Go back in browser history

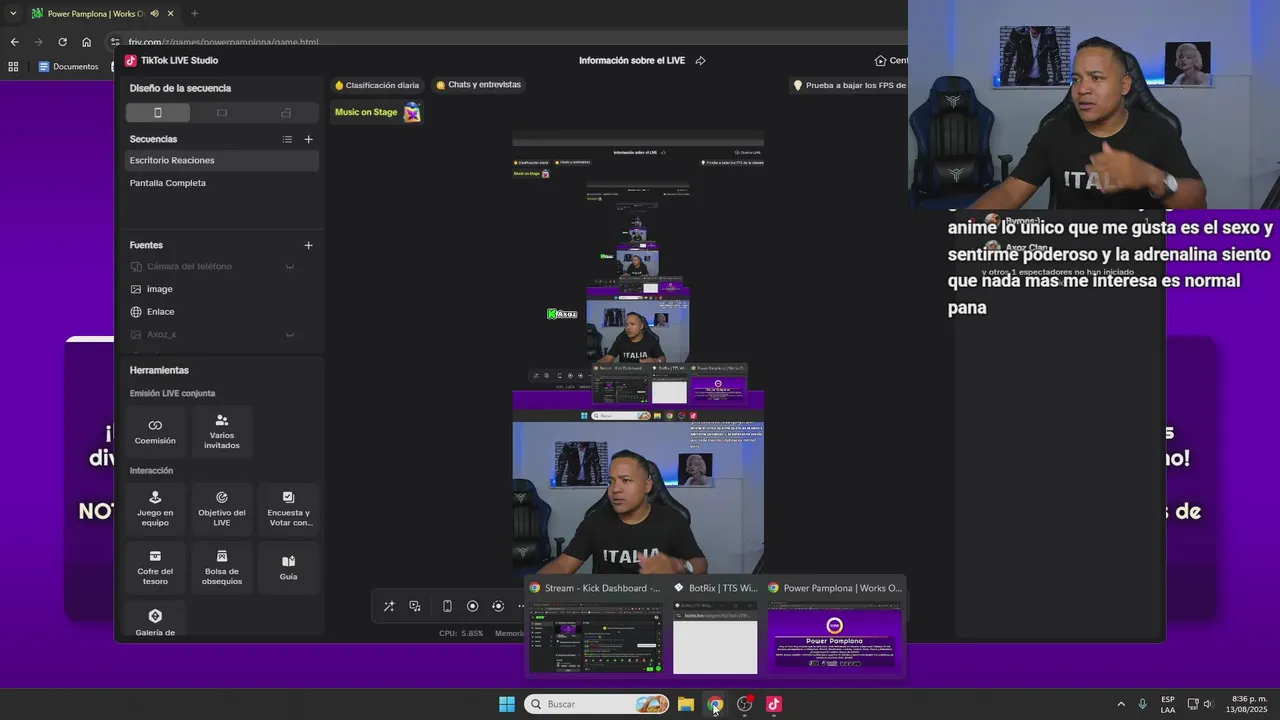point(14,42)
